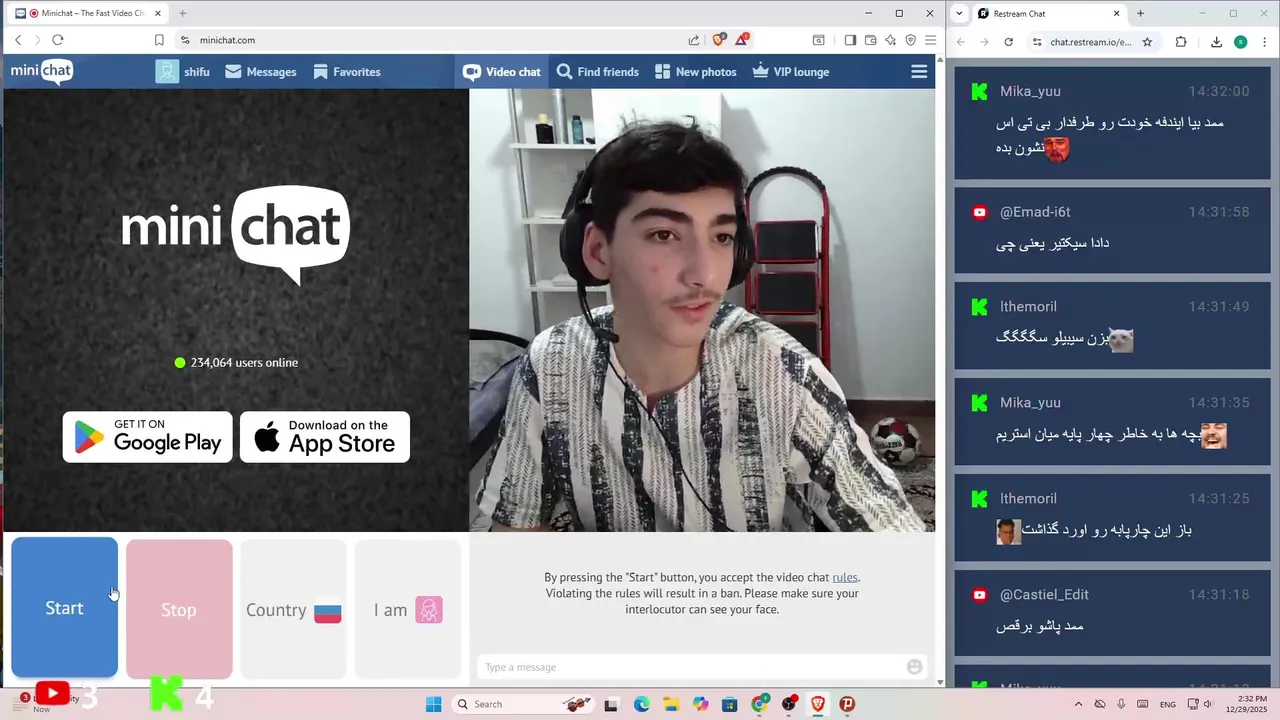
Task: Open Chrome downloads icon
Action: pos(1216,42)
